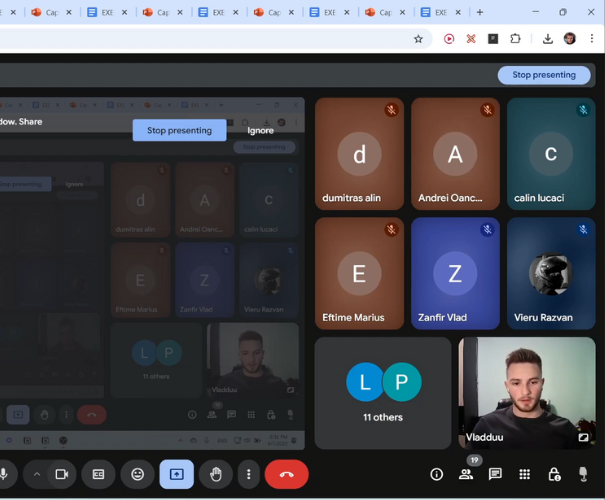Click Ignore in the shared screen preview

coord(260,130)
